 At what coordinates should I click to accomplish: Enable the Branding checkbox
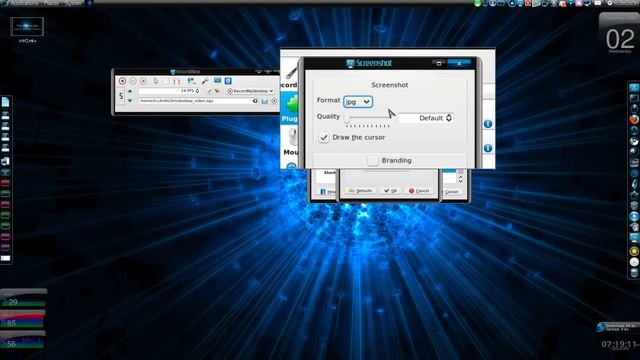tap(372, 160)
